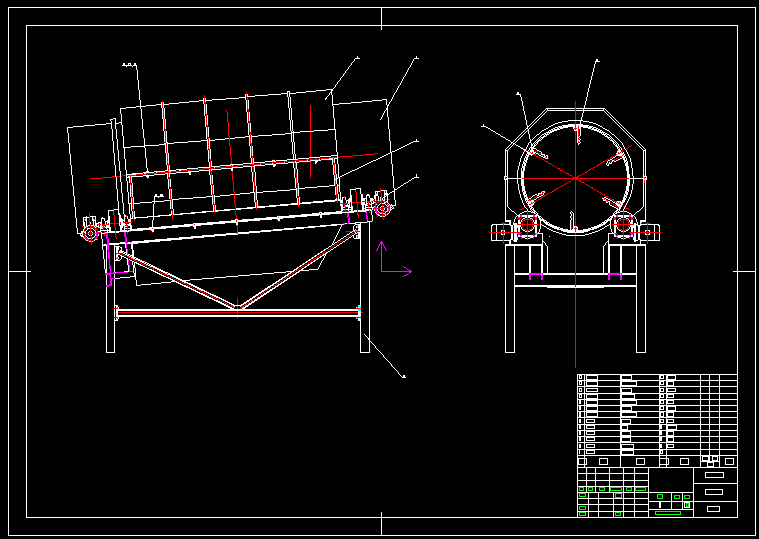
Task: Pick the right-end red roller in the side view
Action: pyautogui.click(x=382, y=209)
